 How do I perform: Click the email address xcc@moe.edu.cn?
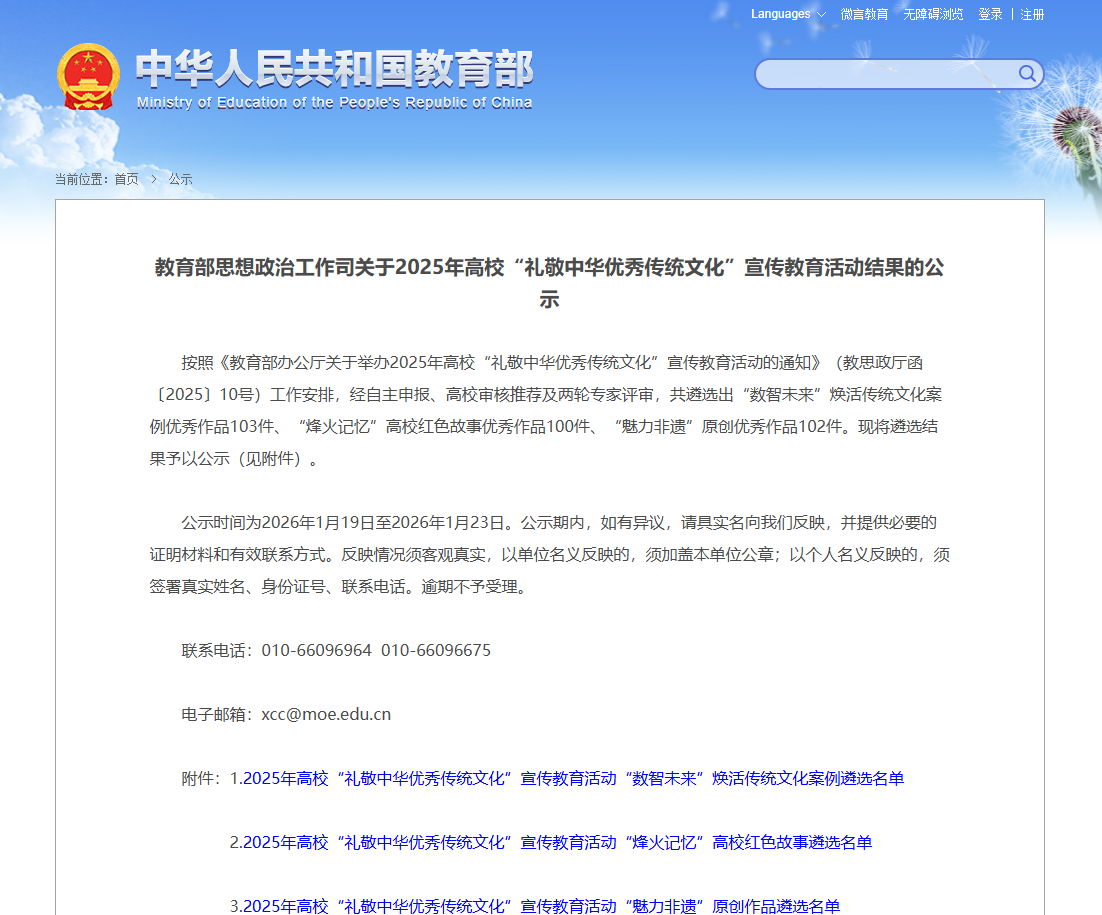[326, 714]
